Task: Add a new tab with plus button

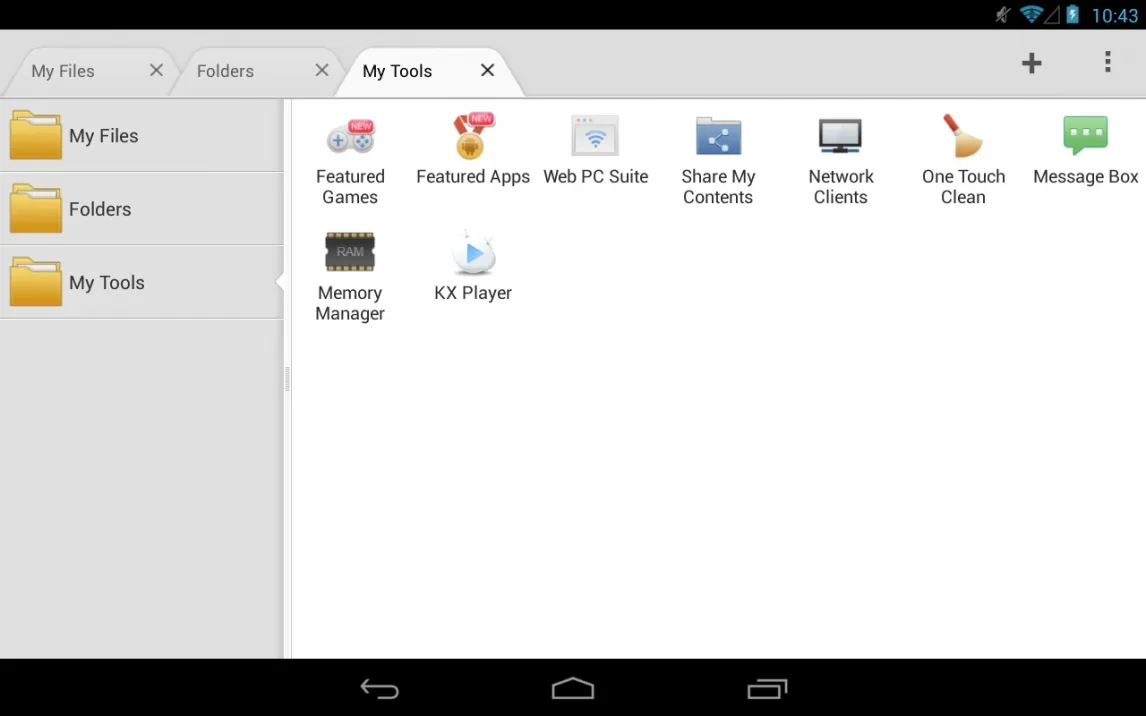Action: point(1031,64)
